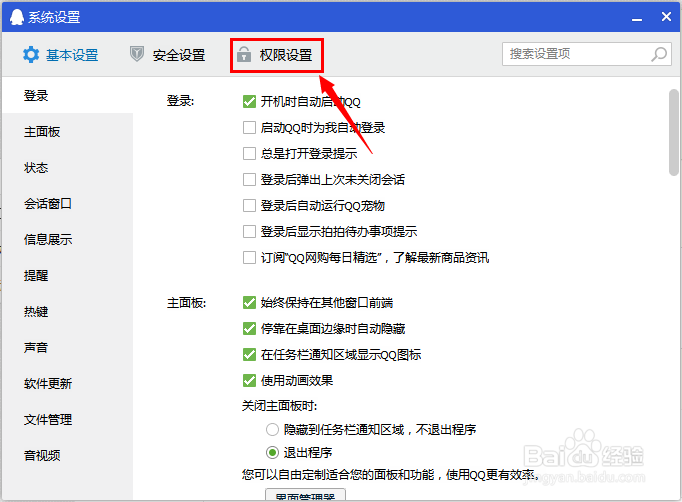
Task: Check 登录后自动运行QQ宠物
Action: click(249, 205)
